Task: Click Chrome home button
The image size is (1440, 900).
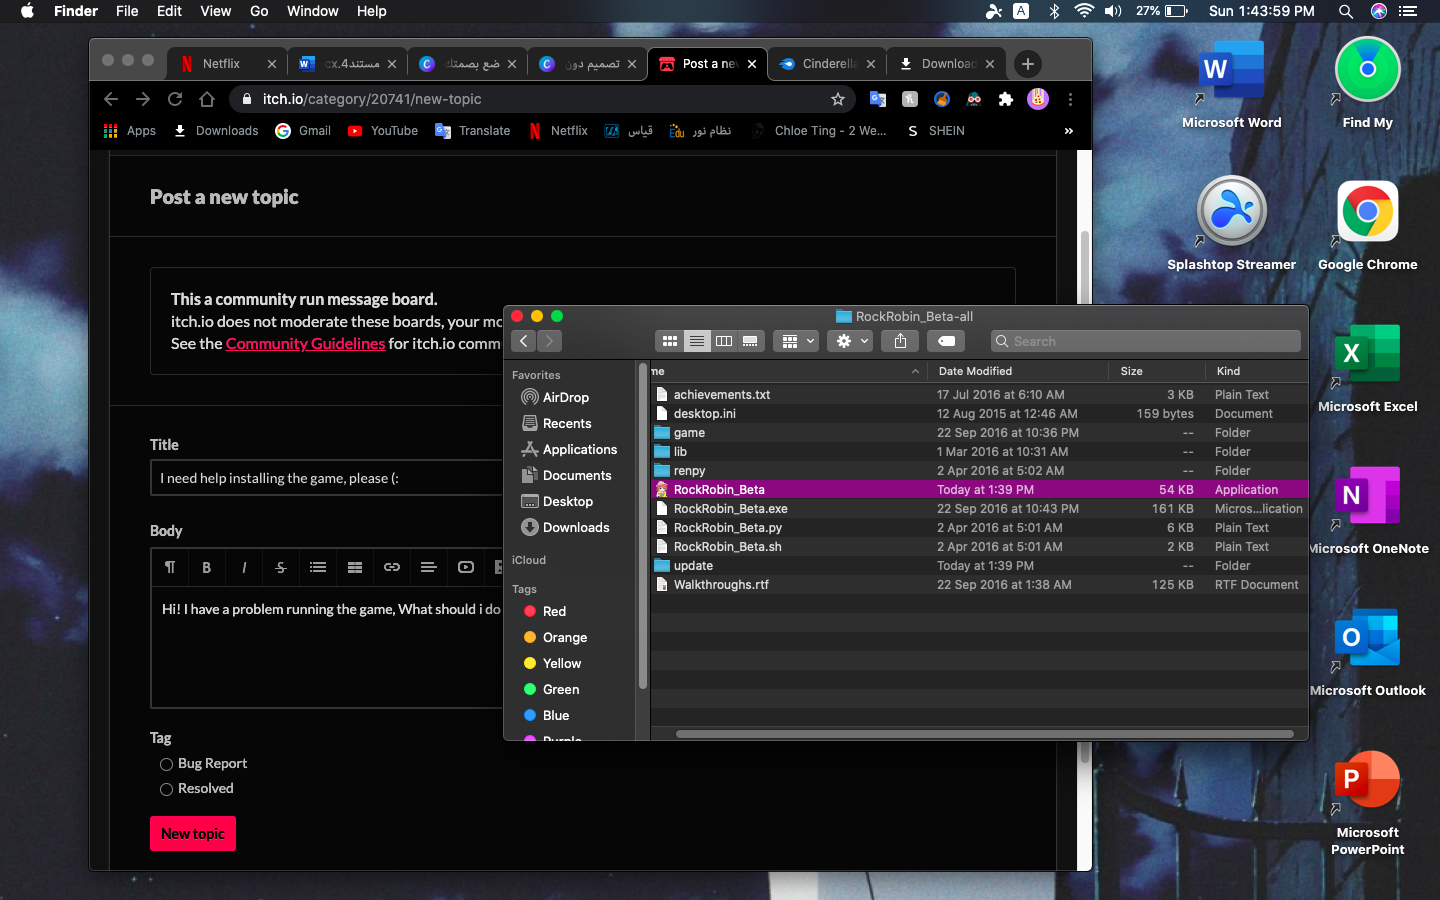Action: point(207,99)
